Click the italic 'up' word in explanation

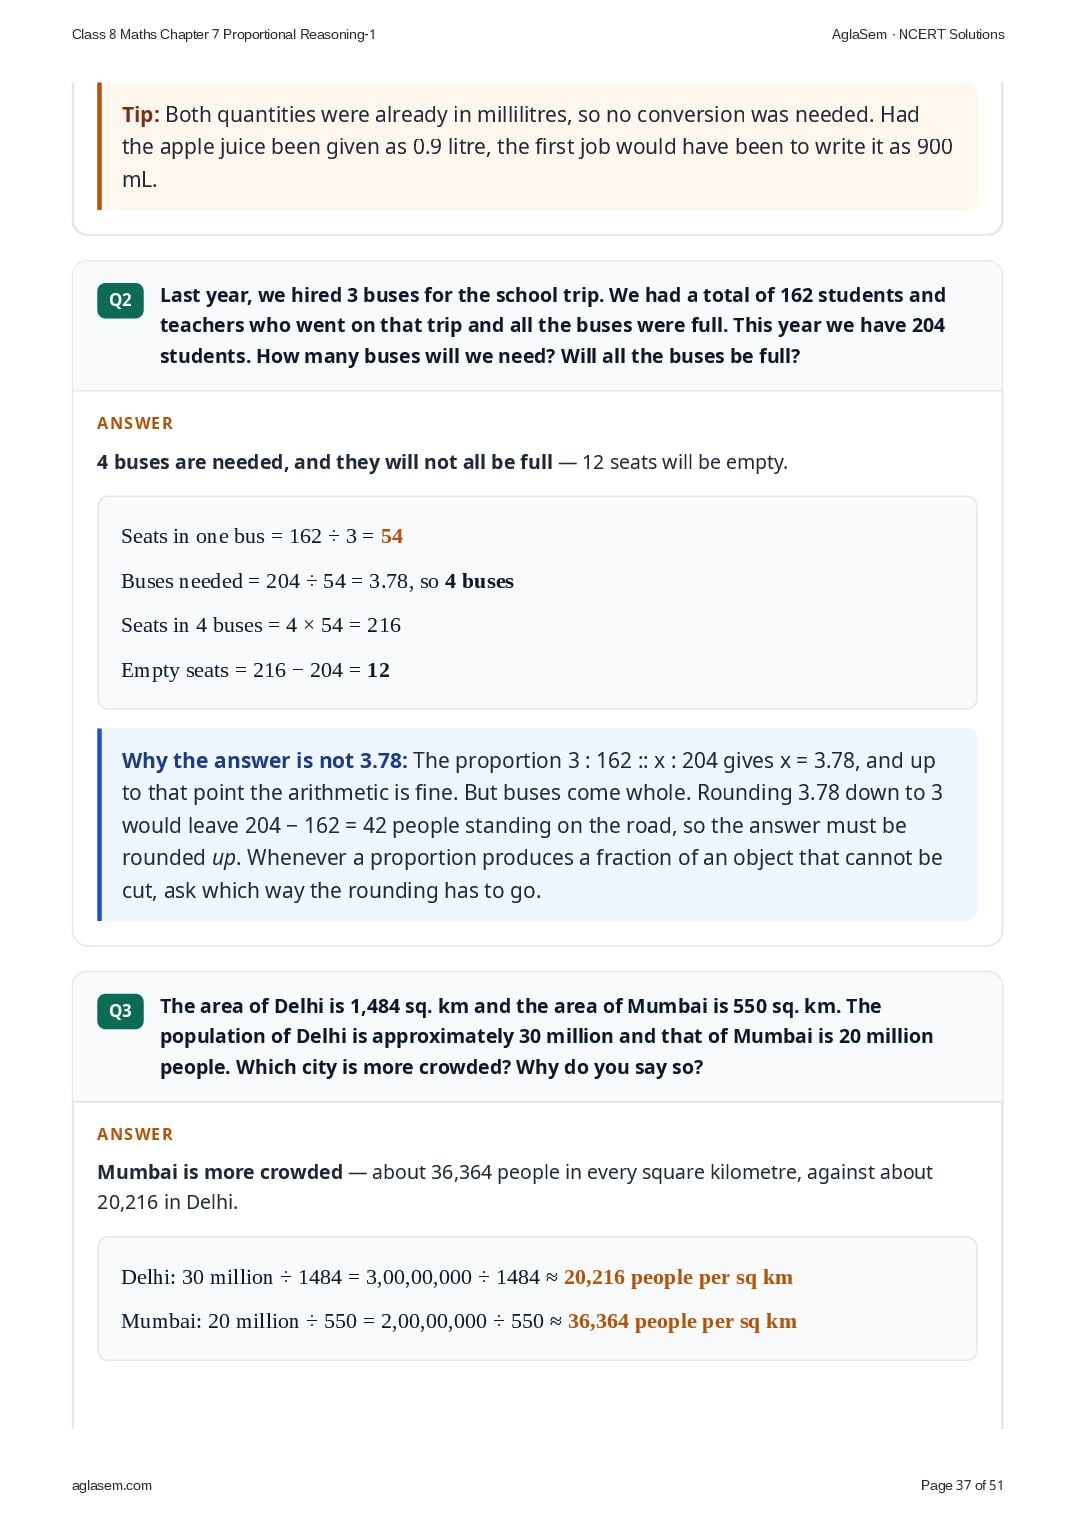coord(224,858)
